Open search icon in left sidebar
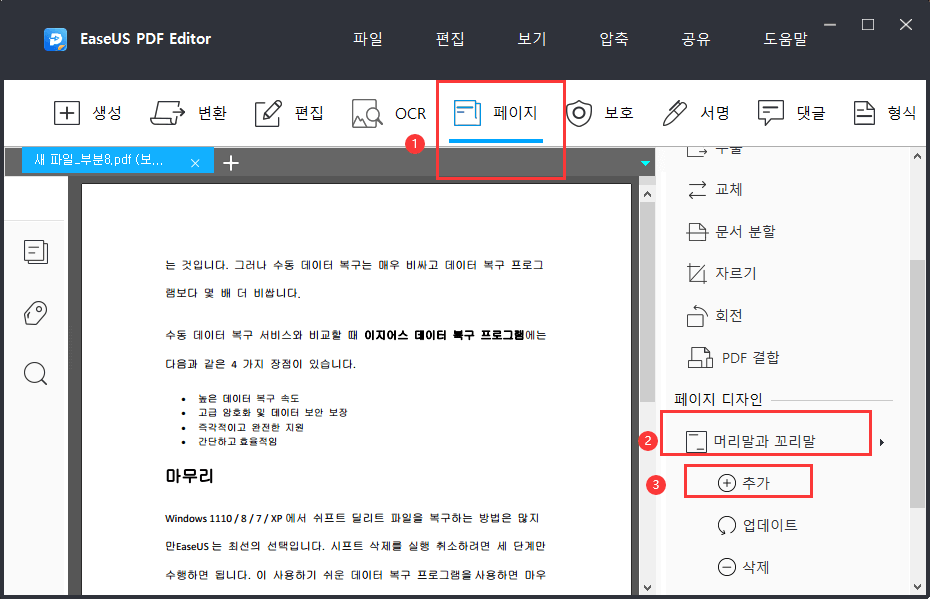The width and height of the screenshot is (930, 599). [x=36, y=373]
